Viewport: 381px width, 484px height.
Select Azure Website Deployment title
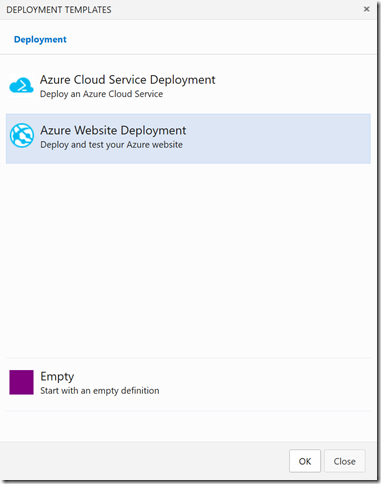click(113, 130)
